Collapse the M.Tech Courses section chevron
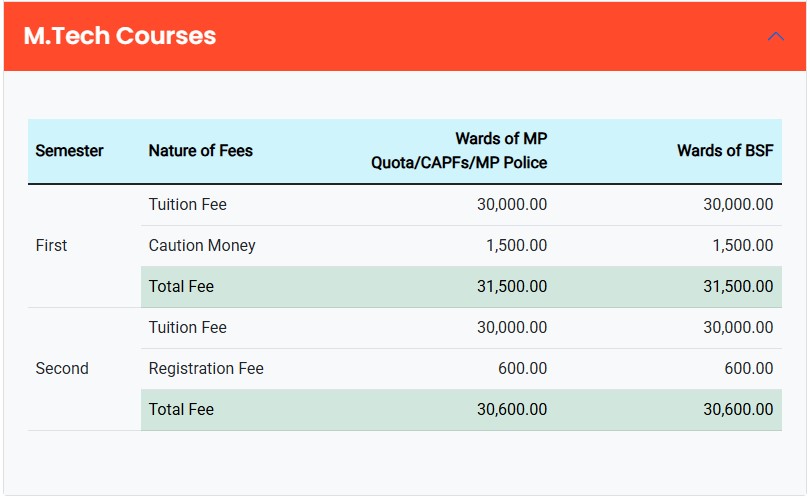 (776, 37)
